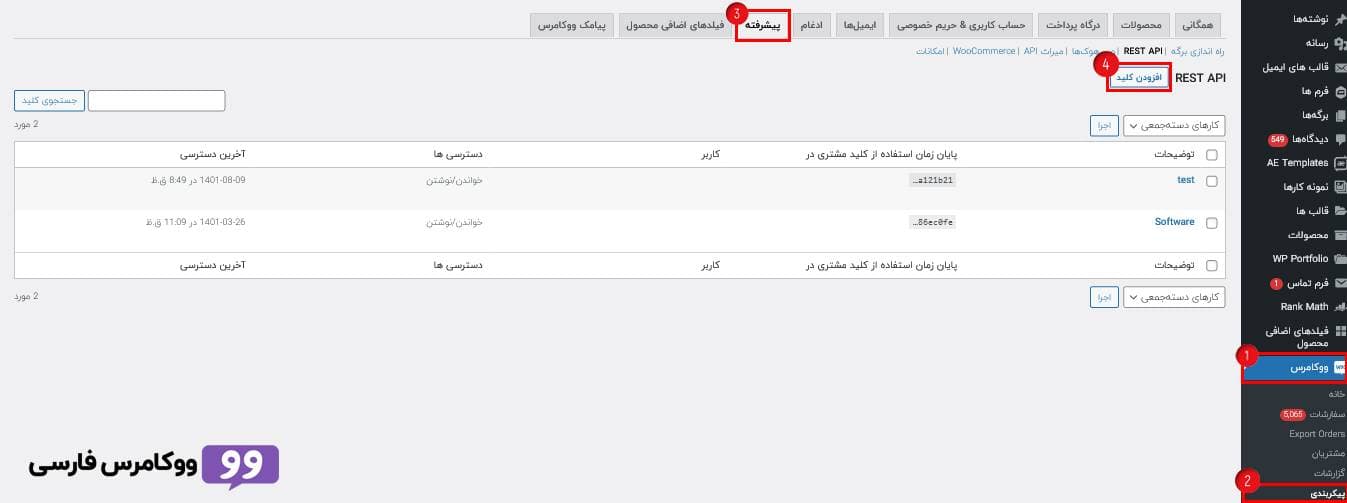Open the Software API key link

coord(1175,222)
